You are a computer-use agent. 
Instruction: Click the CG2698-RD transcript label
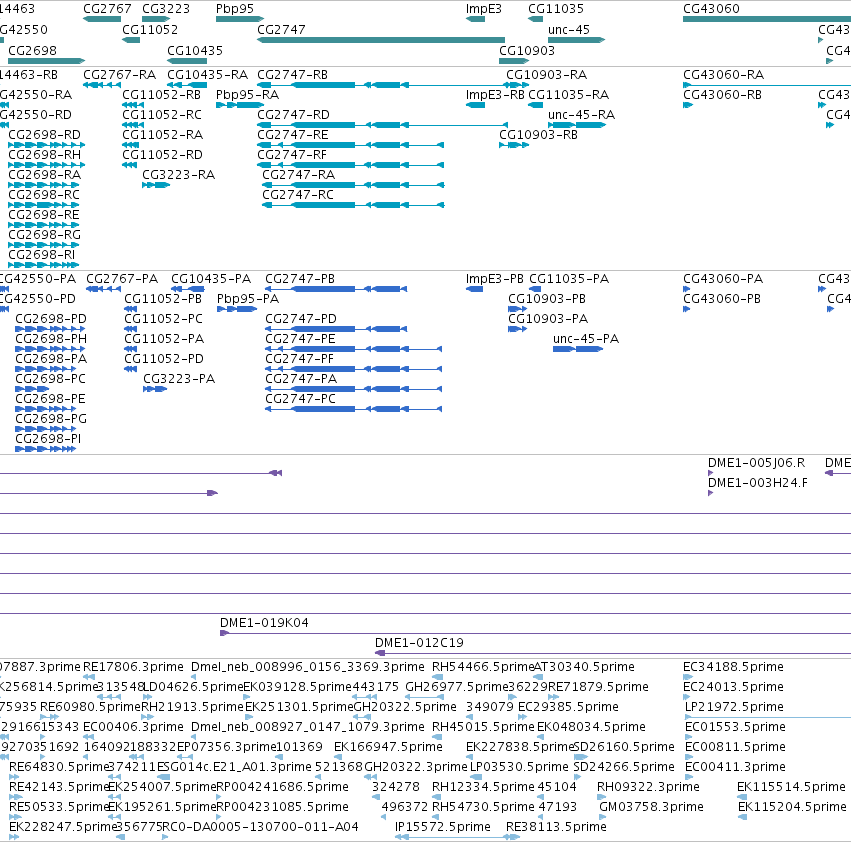click(x=45, y=135)
